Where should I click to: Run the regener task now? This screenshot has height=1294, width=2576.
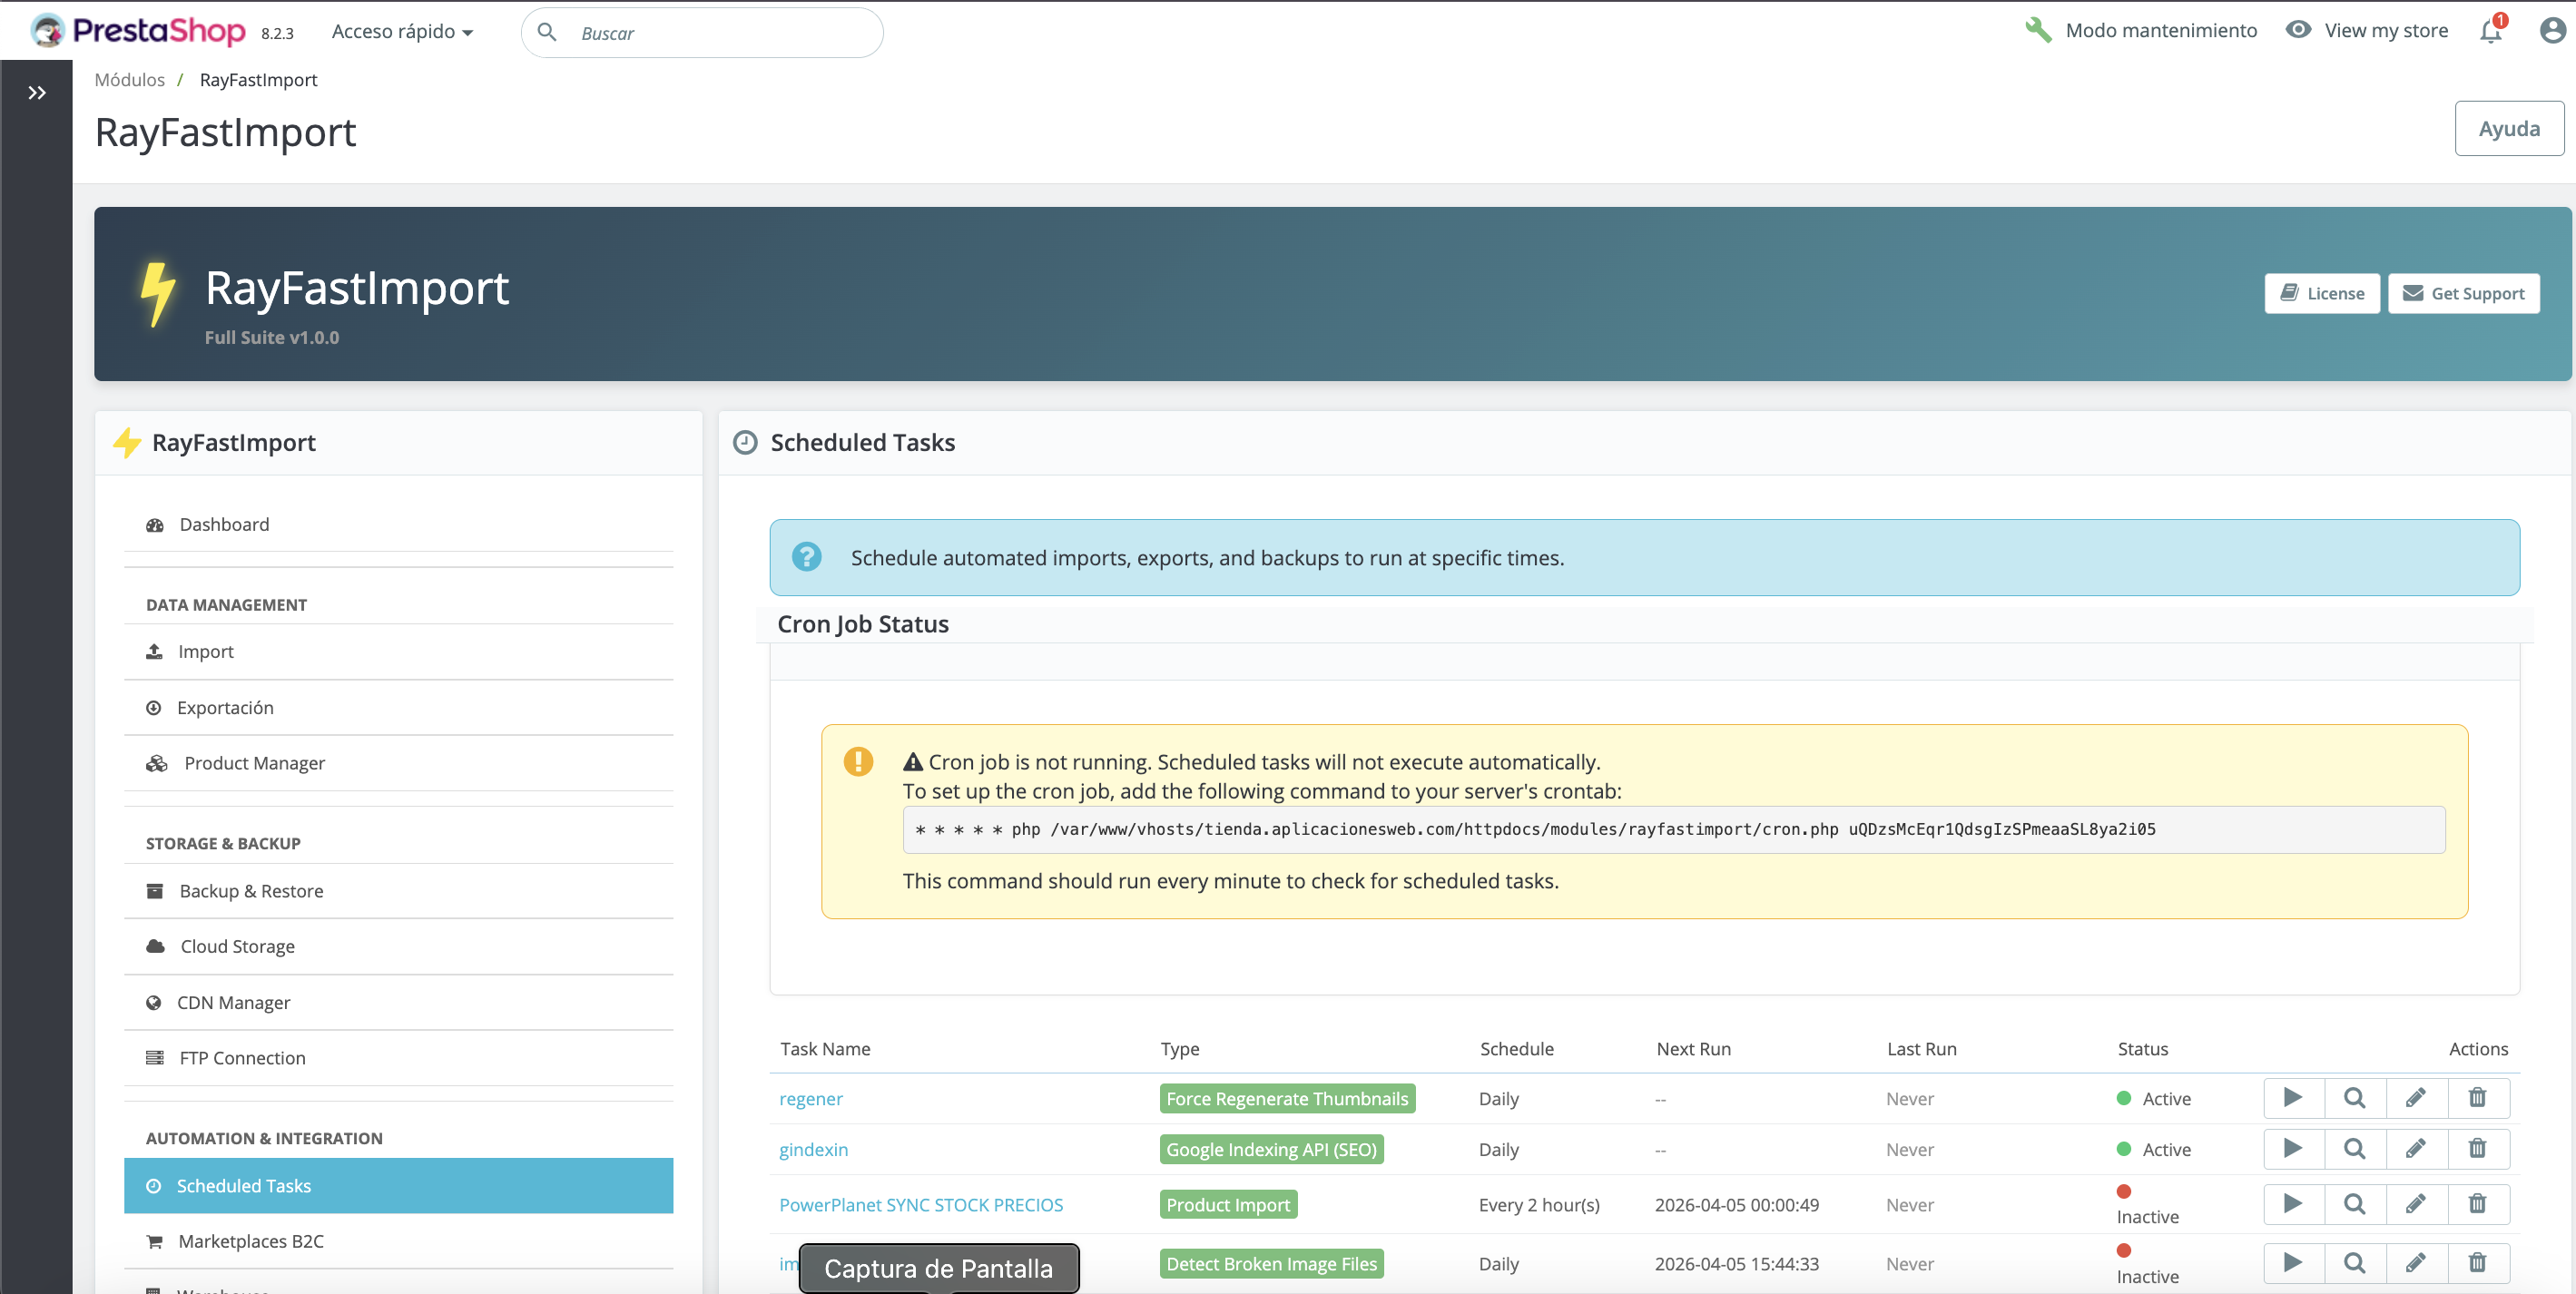[2293, 1098]
